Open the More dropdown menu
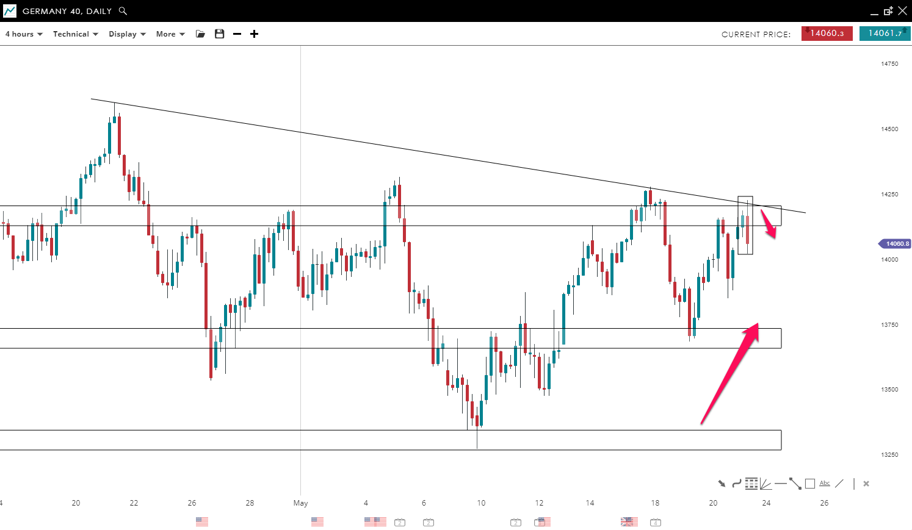This screenshot has height=530, width=912. [x=170, y=34]
